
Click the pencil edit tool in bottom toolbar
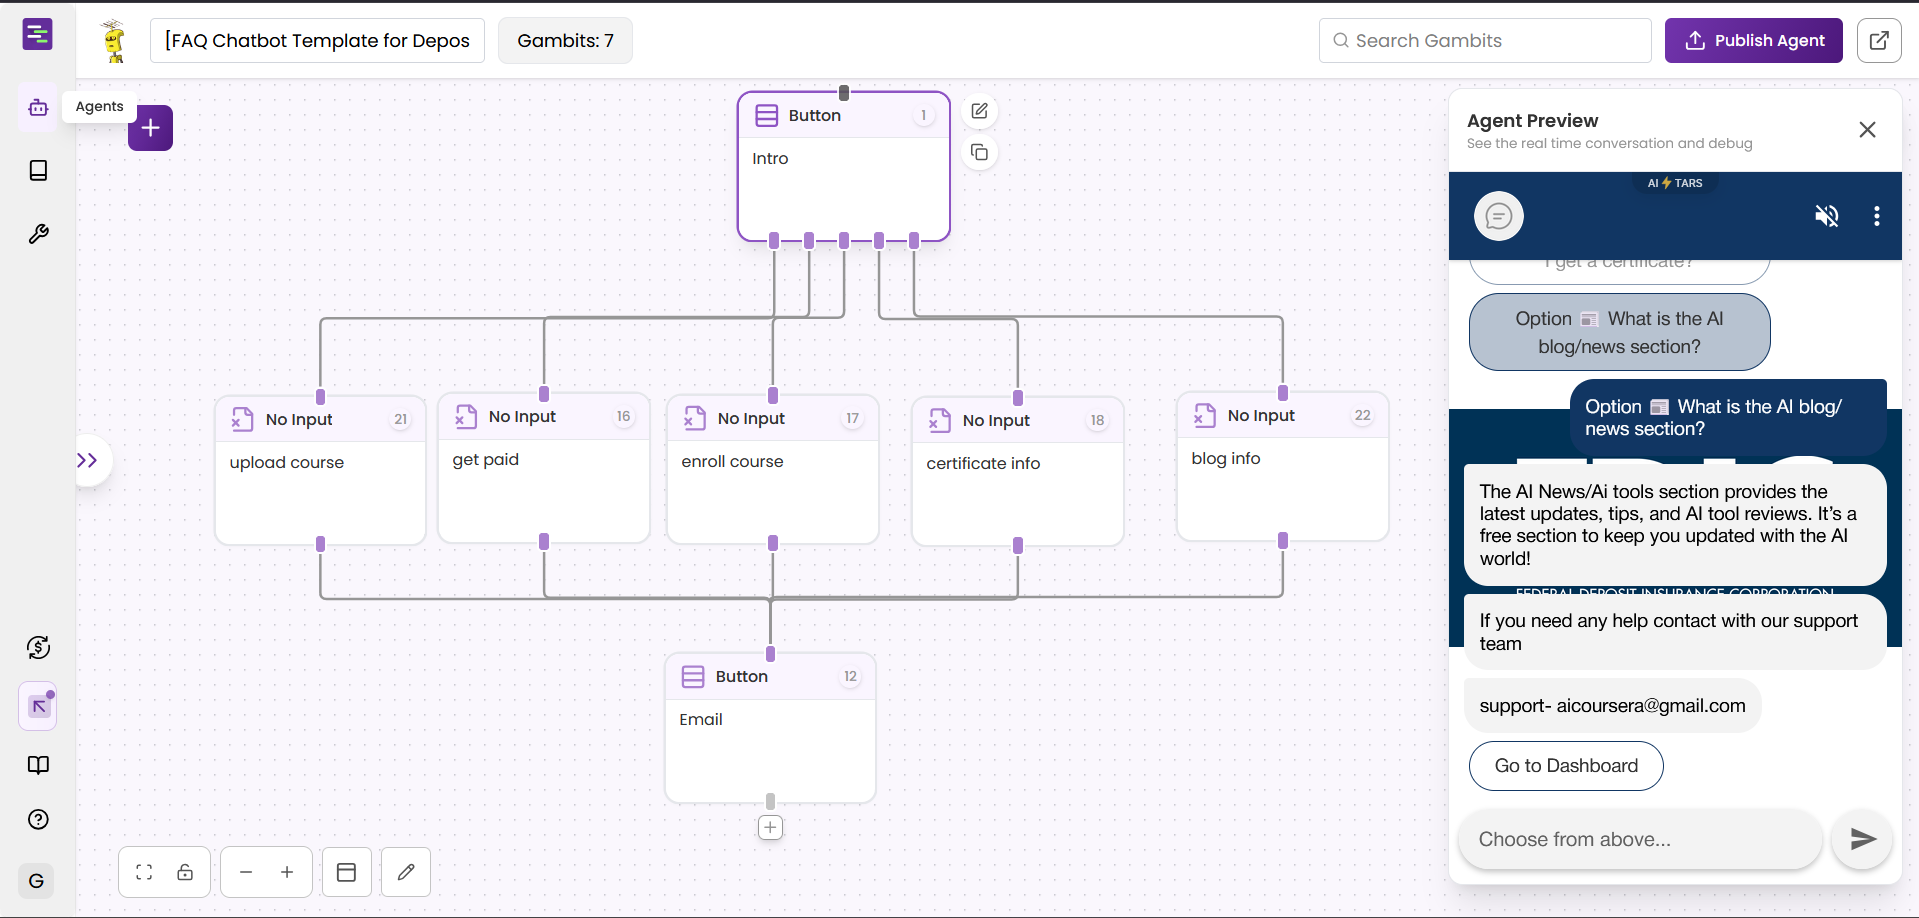tap(406, 872)
